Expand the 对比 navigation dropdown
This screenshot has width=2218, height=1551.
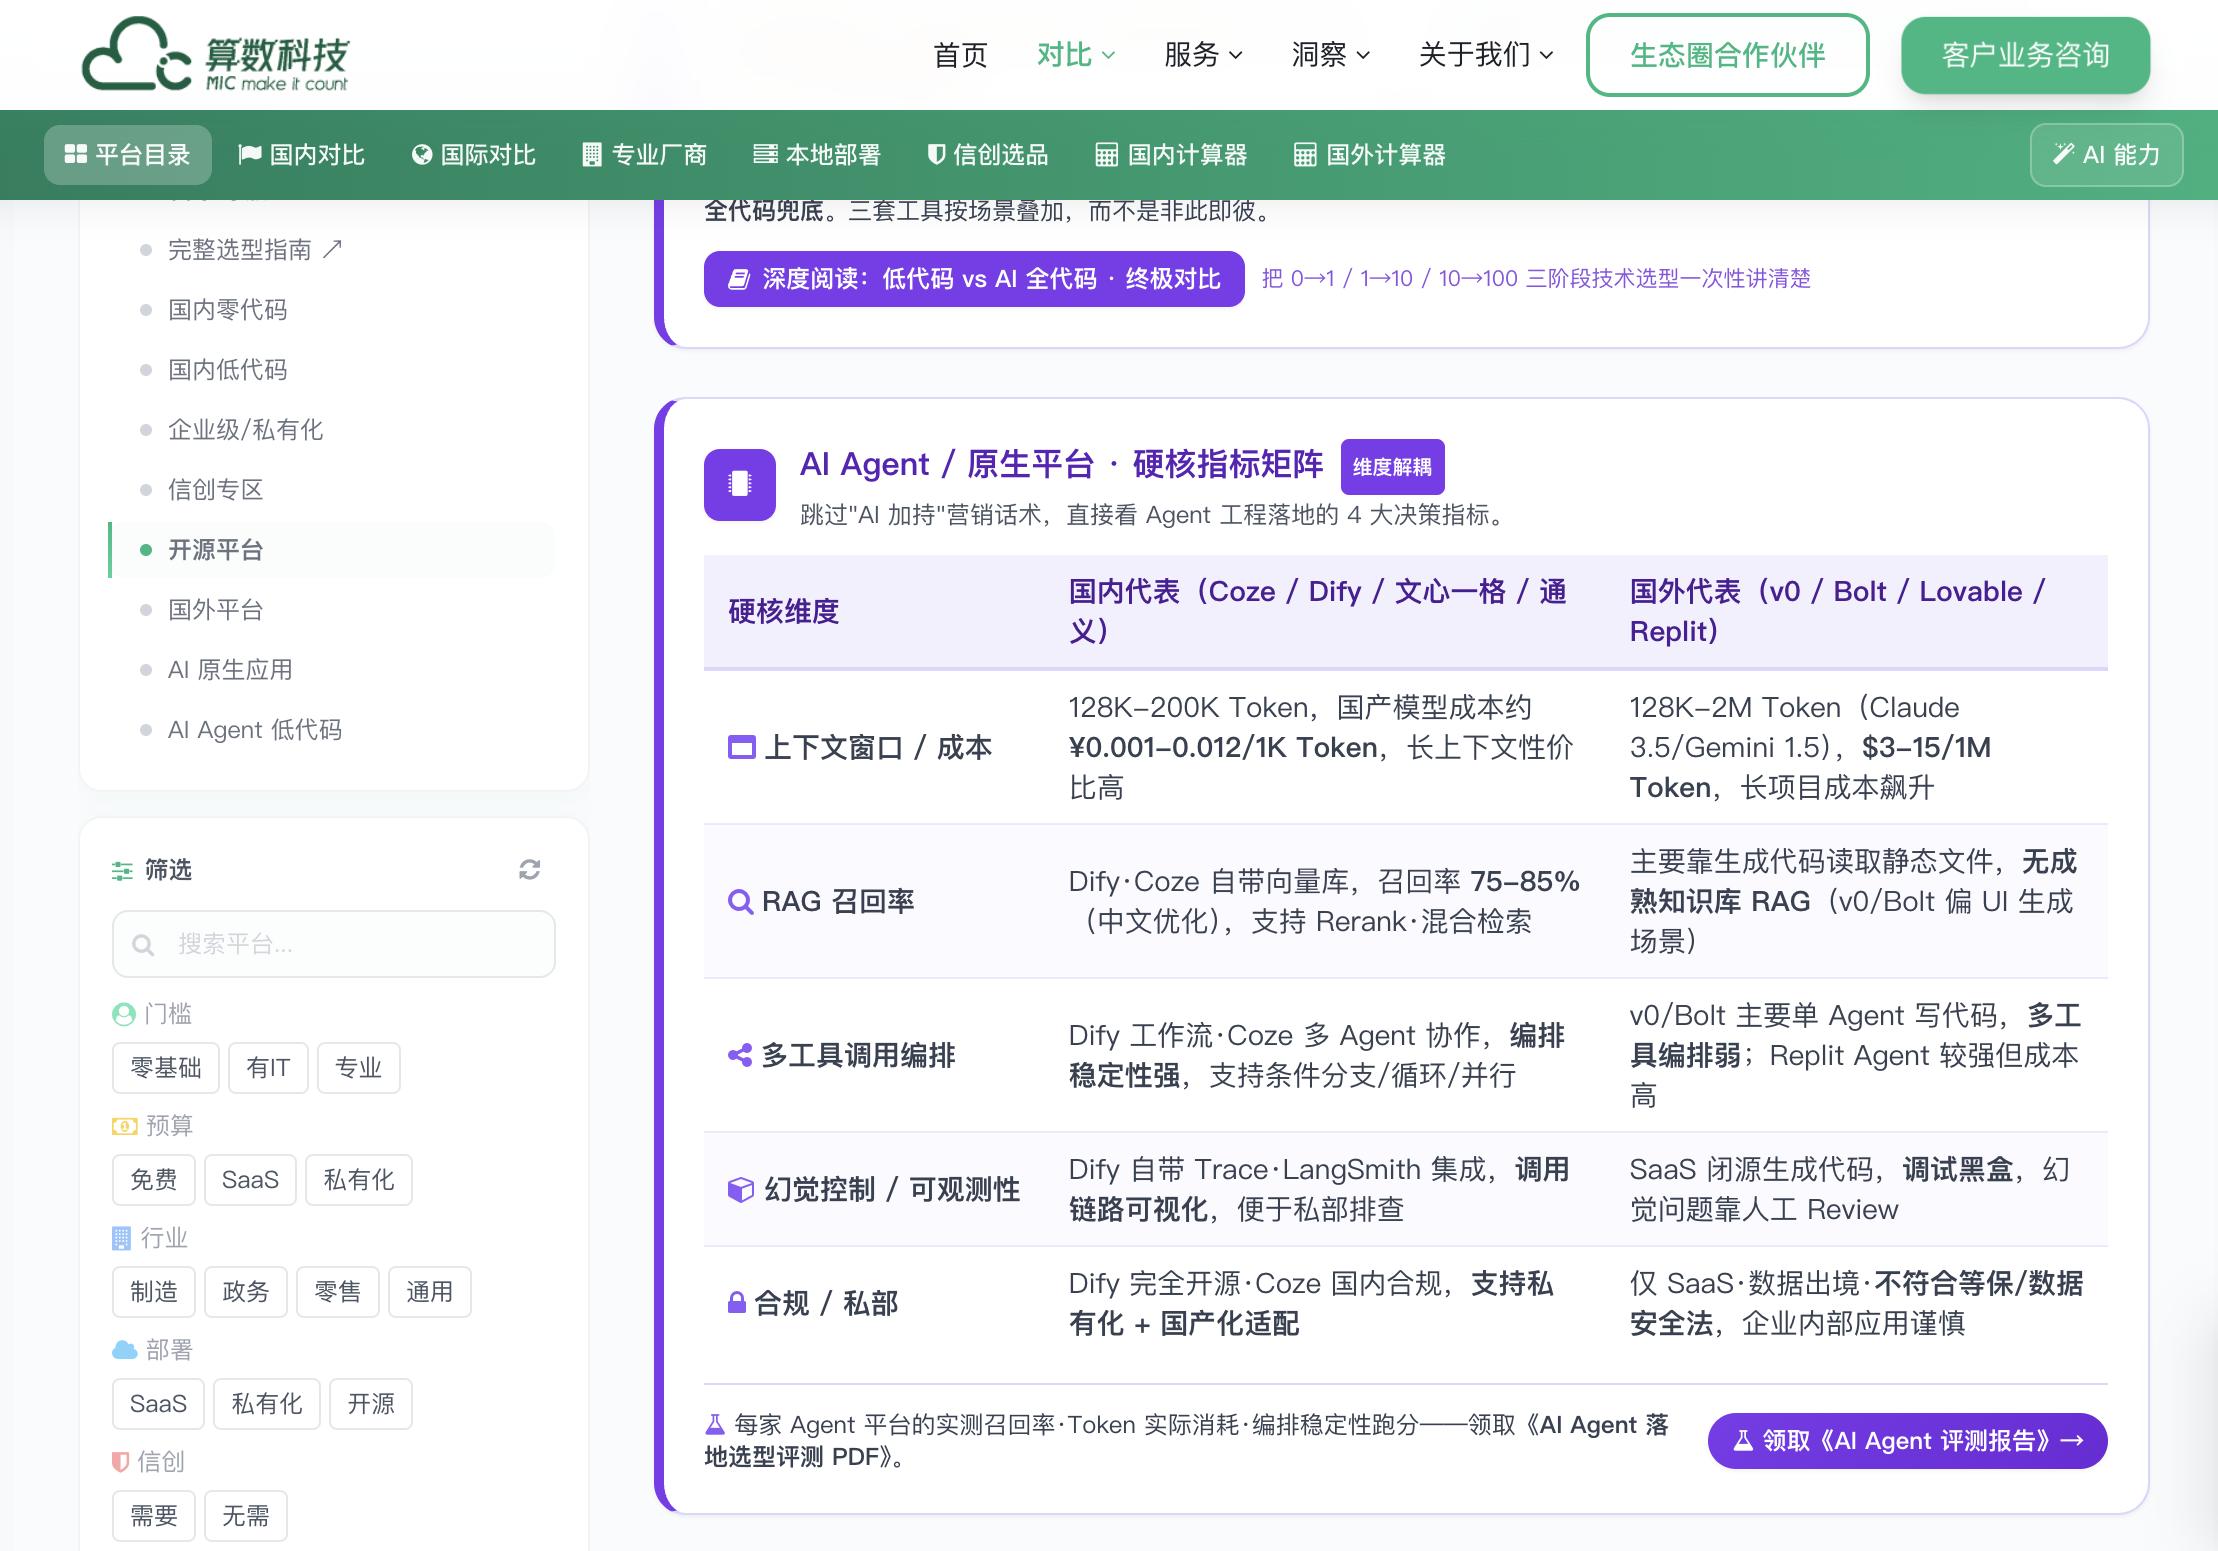pos(1076,55)
